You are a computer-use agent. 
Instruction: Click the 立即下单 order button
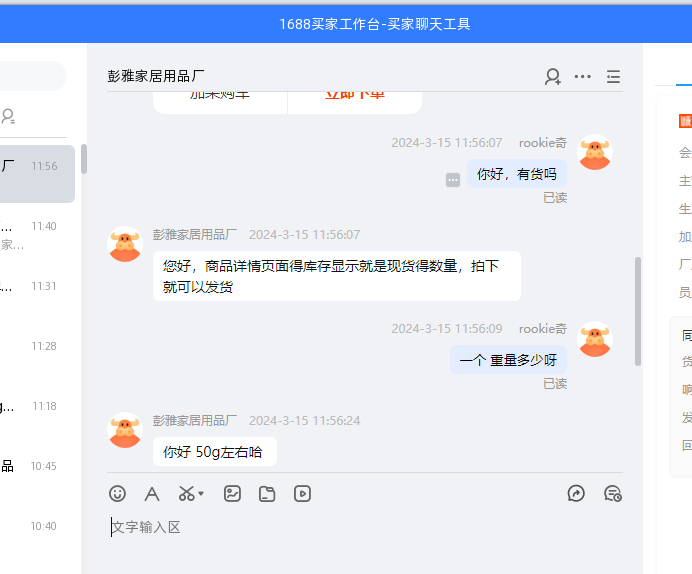click(x=355, y=101)
